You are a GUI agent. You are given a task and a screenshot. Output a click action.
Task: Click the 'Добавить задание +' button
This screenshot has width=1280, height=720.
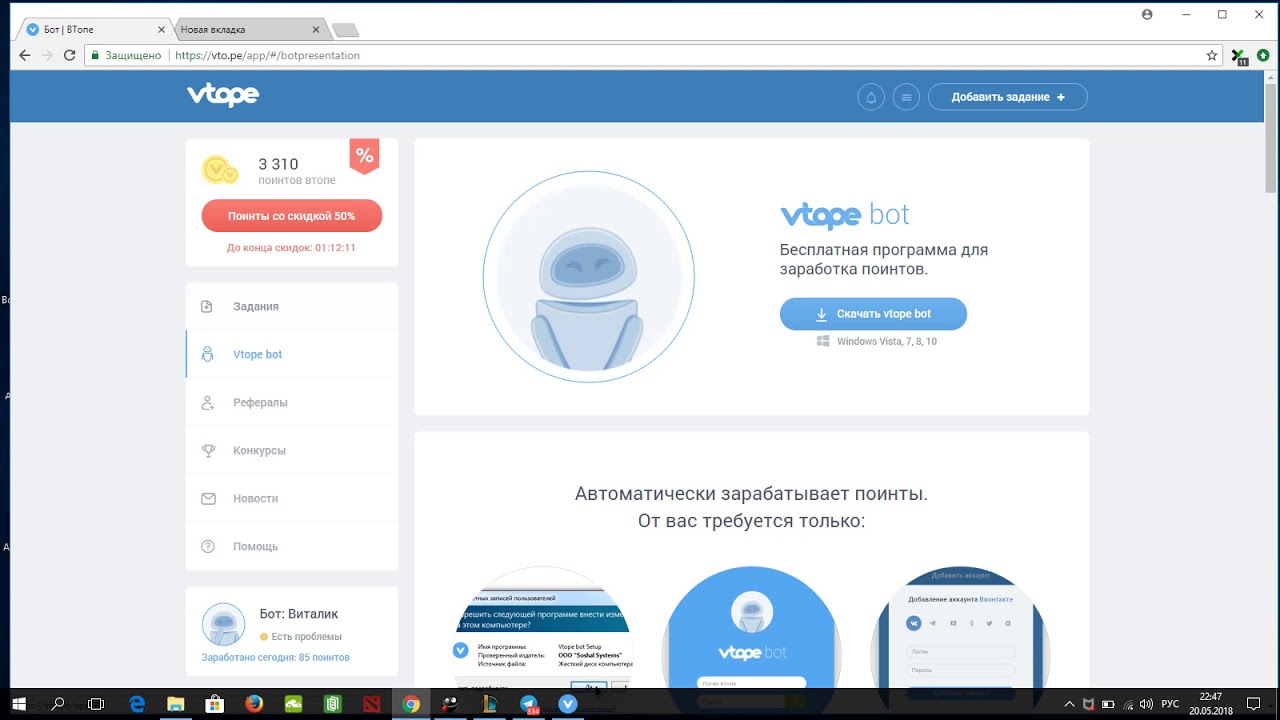pos(1008,97)
